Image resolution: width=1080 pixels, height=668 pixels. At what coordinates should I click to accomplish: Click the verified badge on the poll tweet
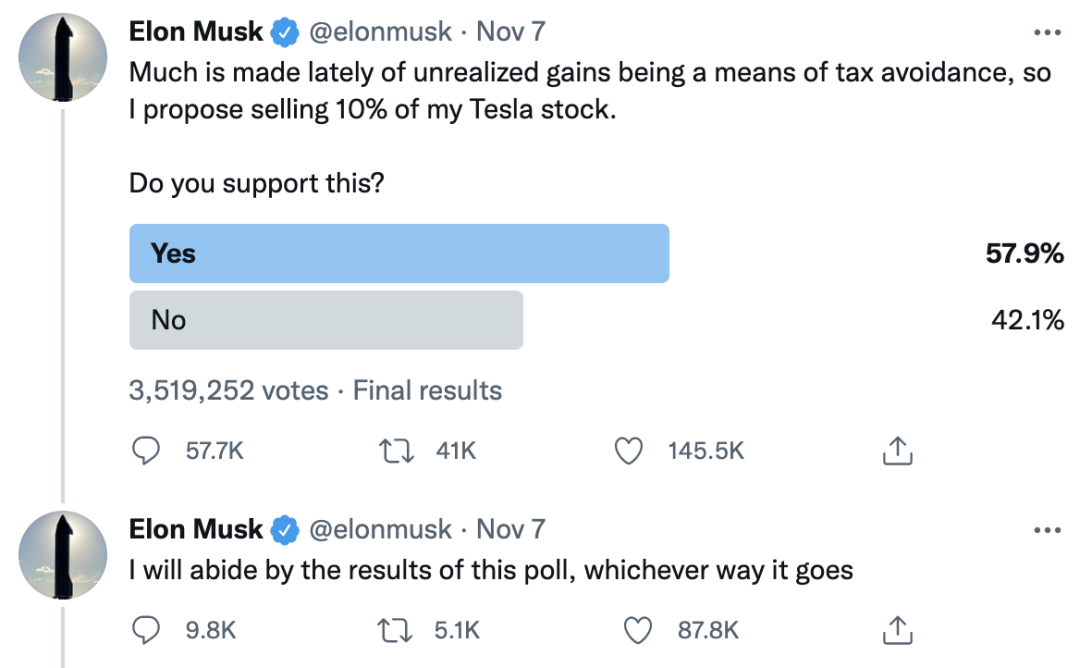pyautogui.click(x=285, y=33)
